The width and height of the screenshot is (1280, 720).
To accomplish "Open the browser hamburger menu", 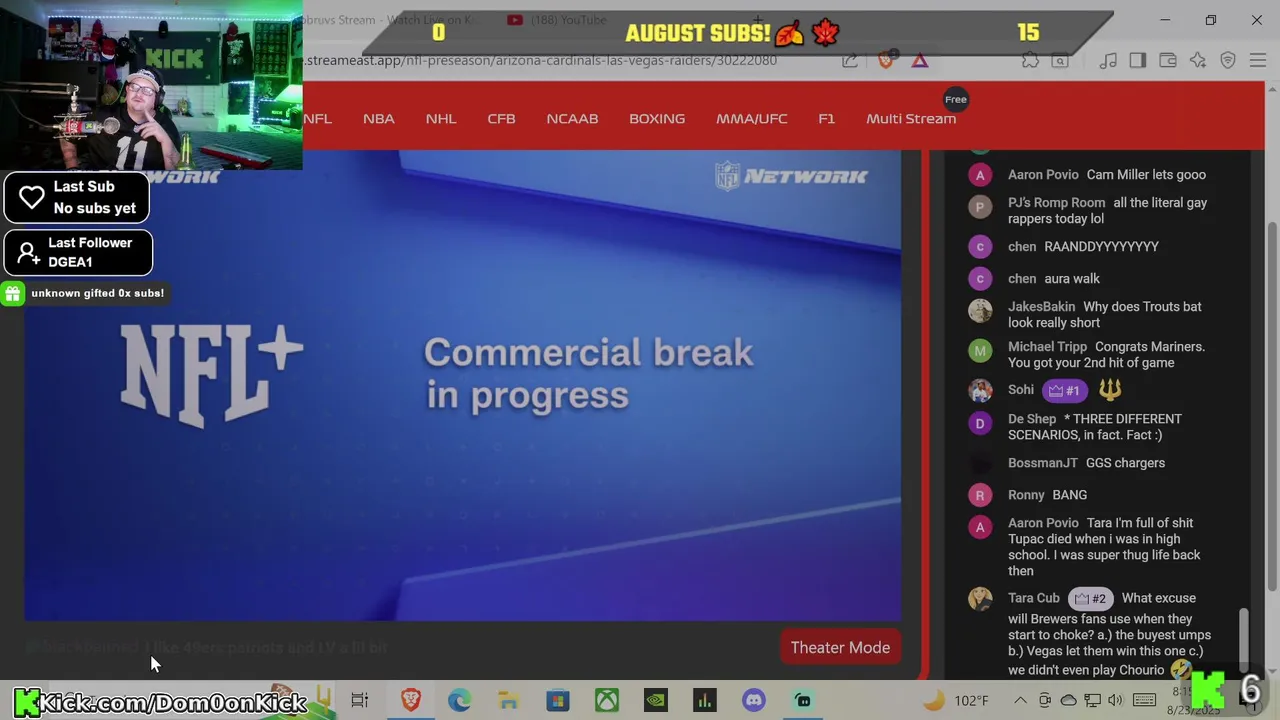I will 1258,61.
